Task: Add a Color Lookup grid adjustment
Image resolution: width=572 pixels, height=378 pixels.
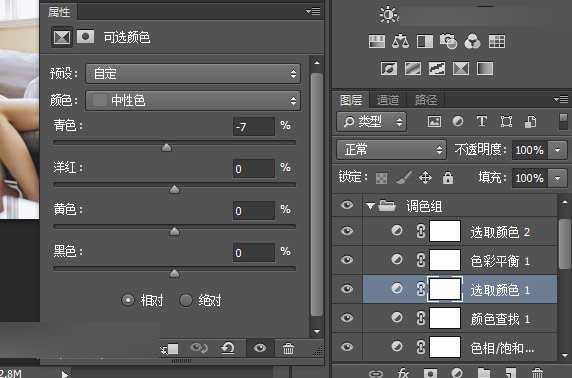Action: 496,42
